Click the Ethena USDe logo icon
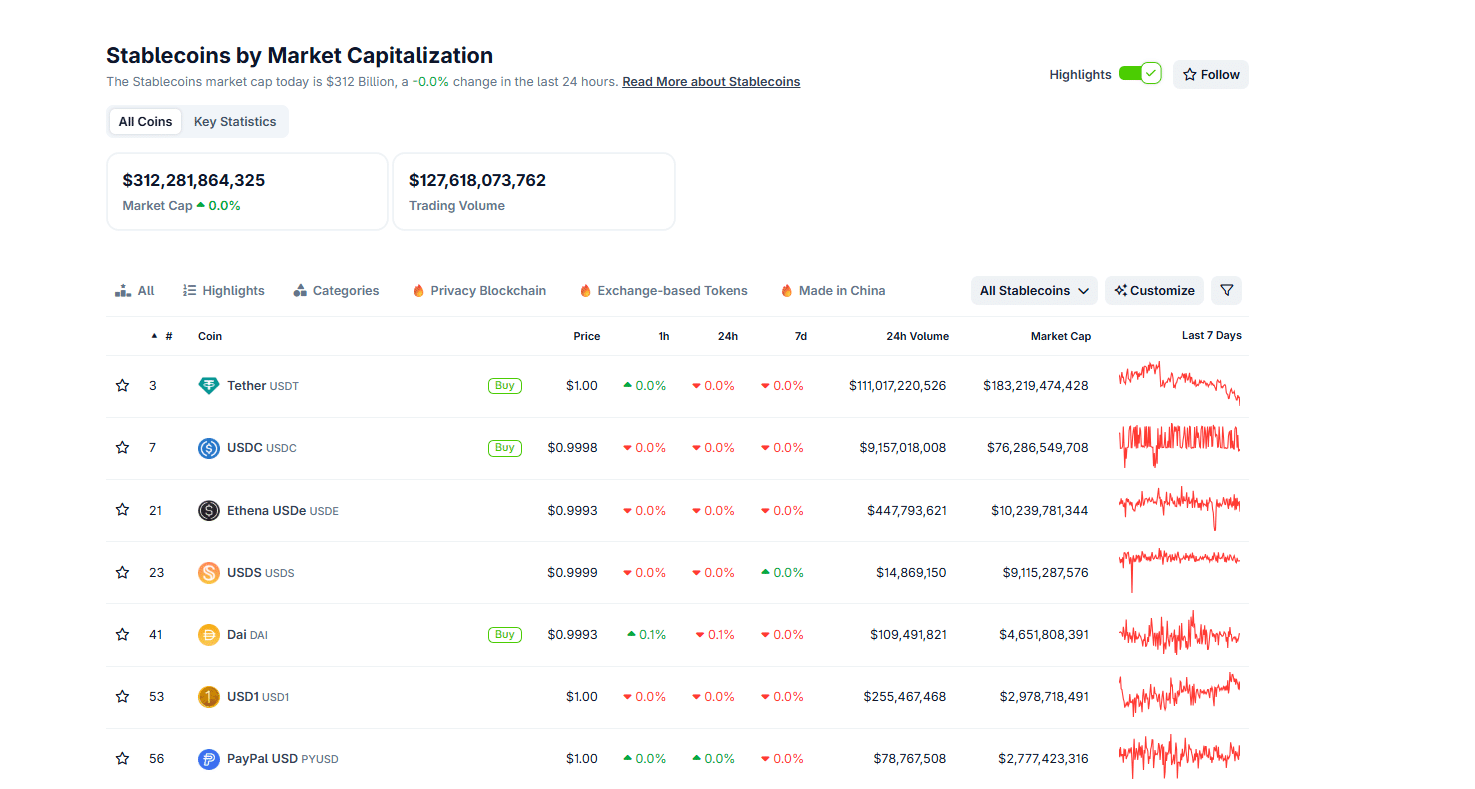 208,511
